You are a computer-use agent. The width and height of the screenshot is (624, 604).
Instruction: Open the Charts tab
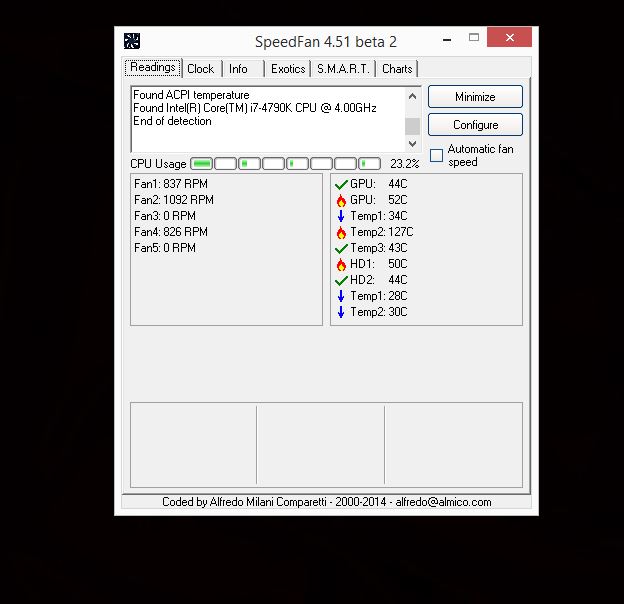pyautogui.click(x=397, y=69)
